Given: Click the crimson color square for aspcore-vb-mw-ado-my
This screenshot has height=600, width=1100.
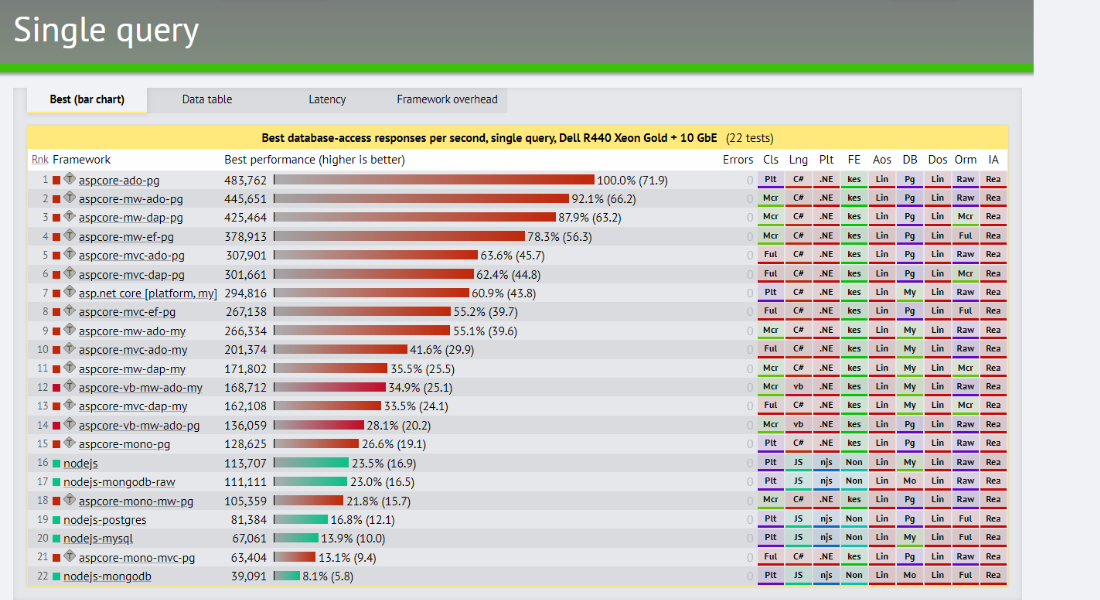Looking at the screenshot, I should pyautogui.click(x=56, y=387).
